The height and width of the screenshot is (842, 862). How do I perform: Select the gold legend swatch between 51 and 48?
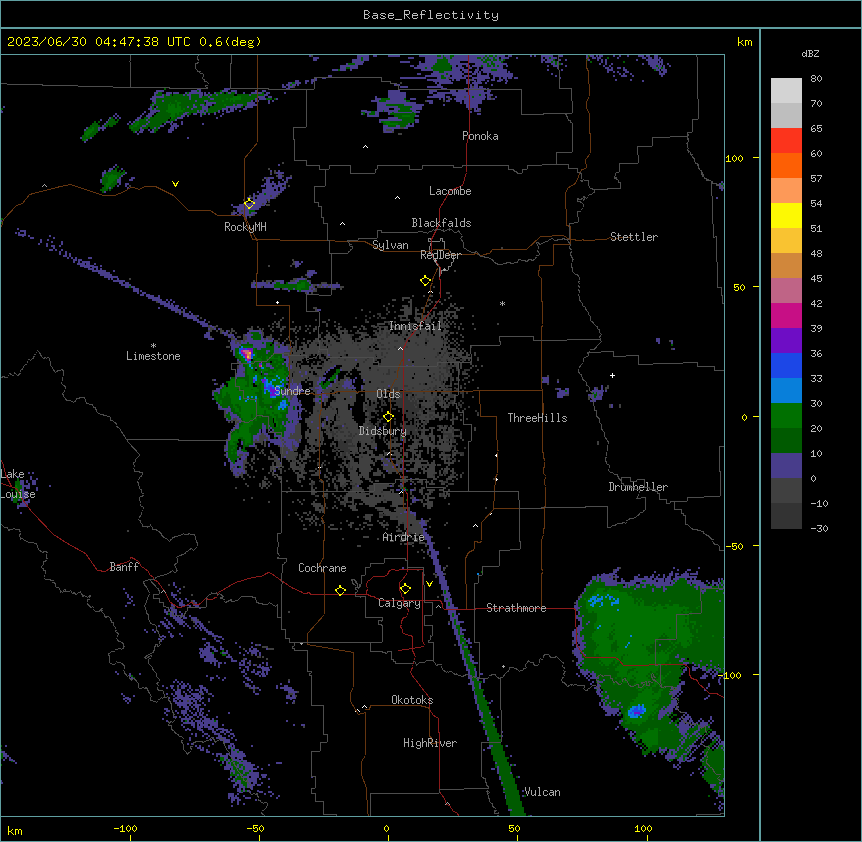coord(786,241)
